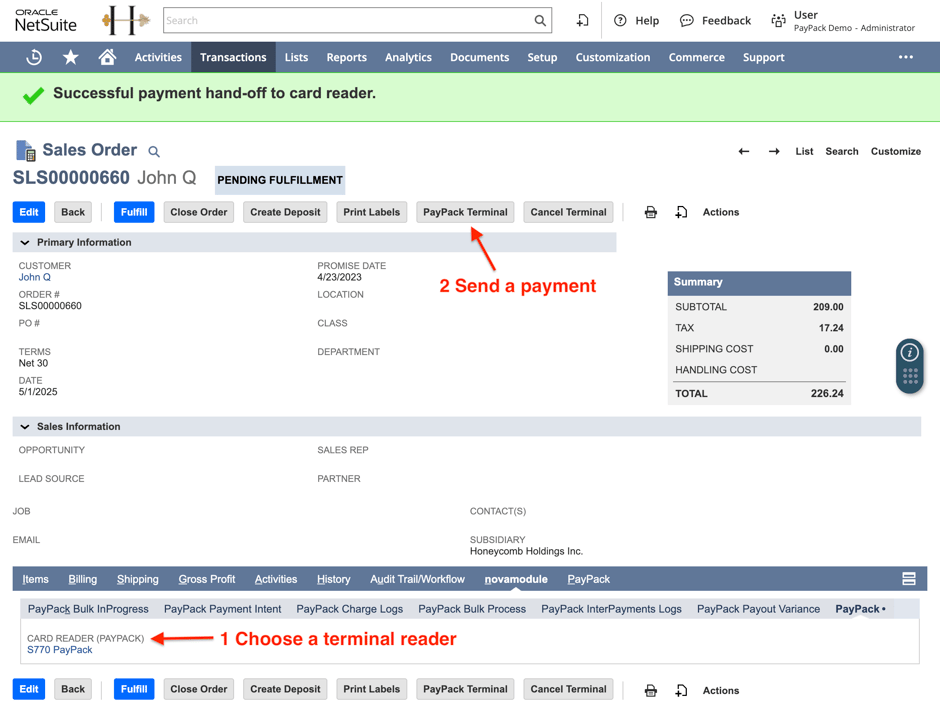This screenshot has height=720, width=940.
Task: Toggle the subtab layout icon at right
Action: point(908,579)
